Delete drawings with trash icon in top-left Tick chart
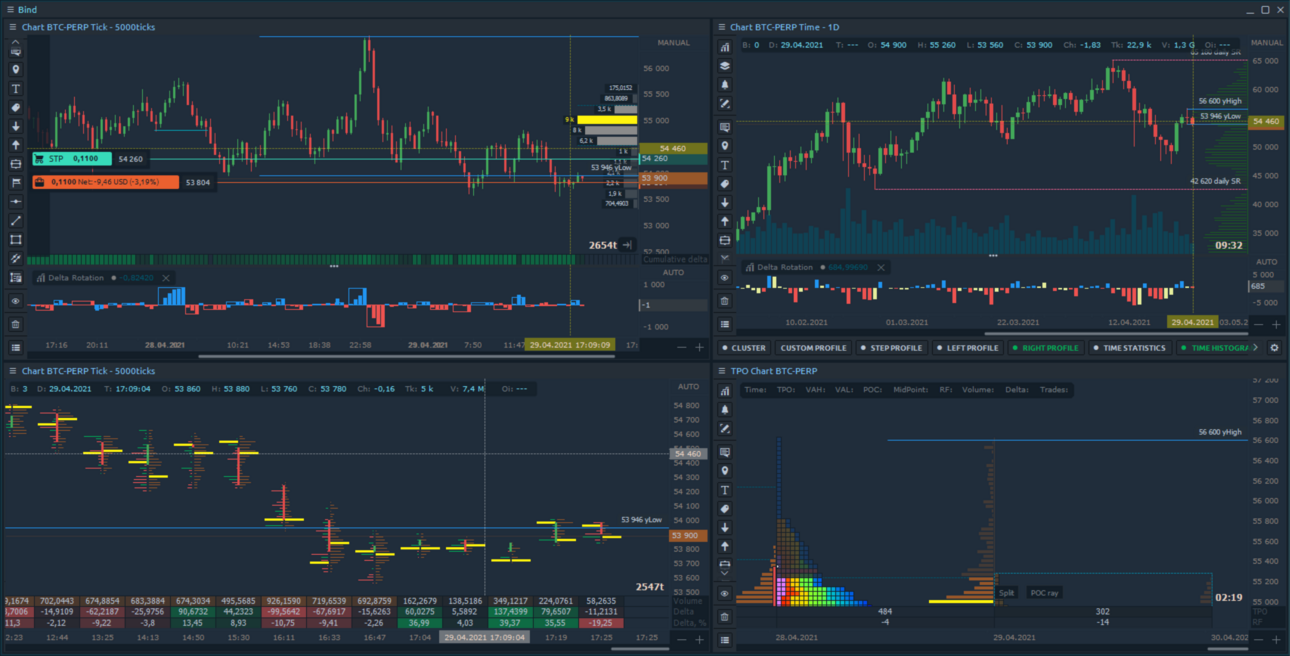 coord(15,324)
